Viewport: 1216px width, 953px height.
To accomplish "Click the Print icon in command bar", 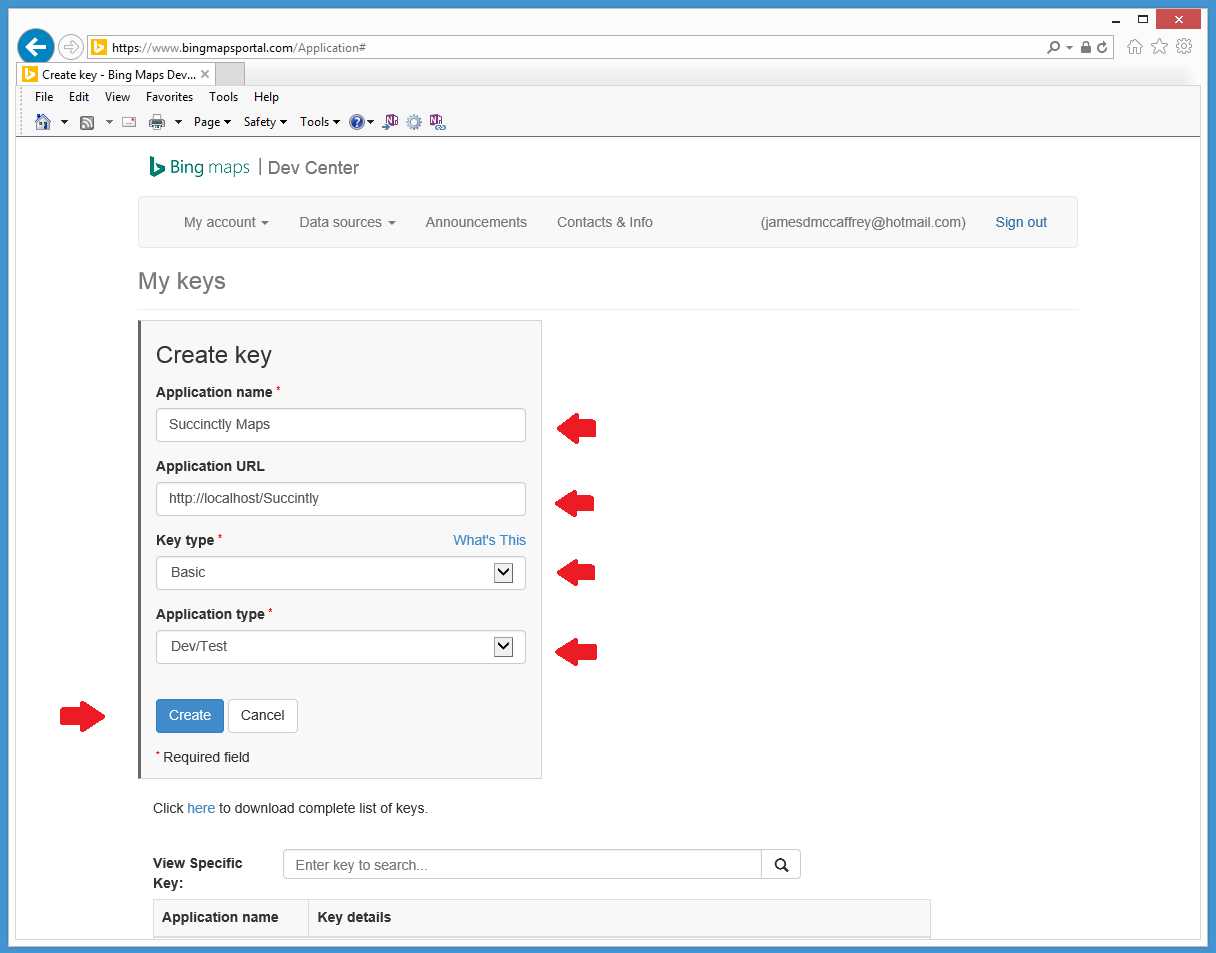I will (x=157, y=122).
